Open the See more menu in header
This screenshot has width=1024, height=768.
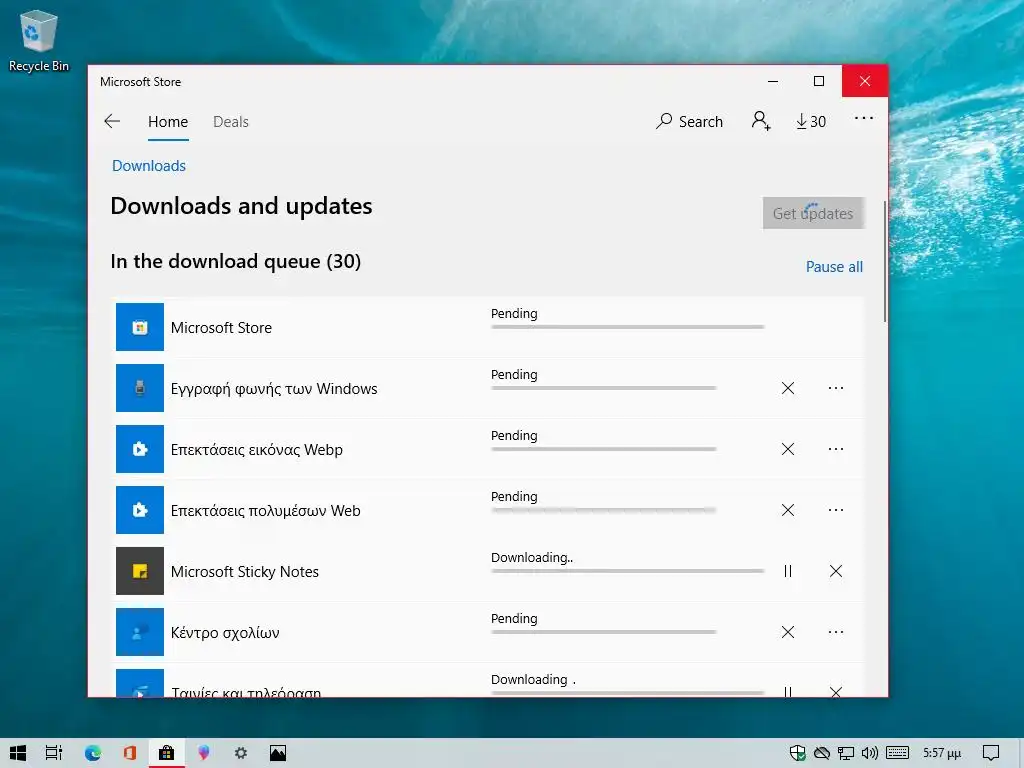(863, 118)
